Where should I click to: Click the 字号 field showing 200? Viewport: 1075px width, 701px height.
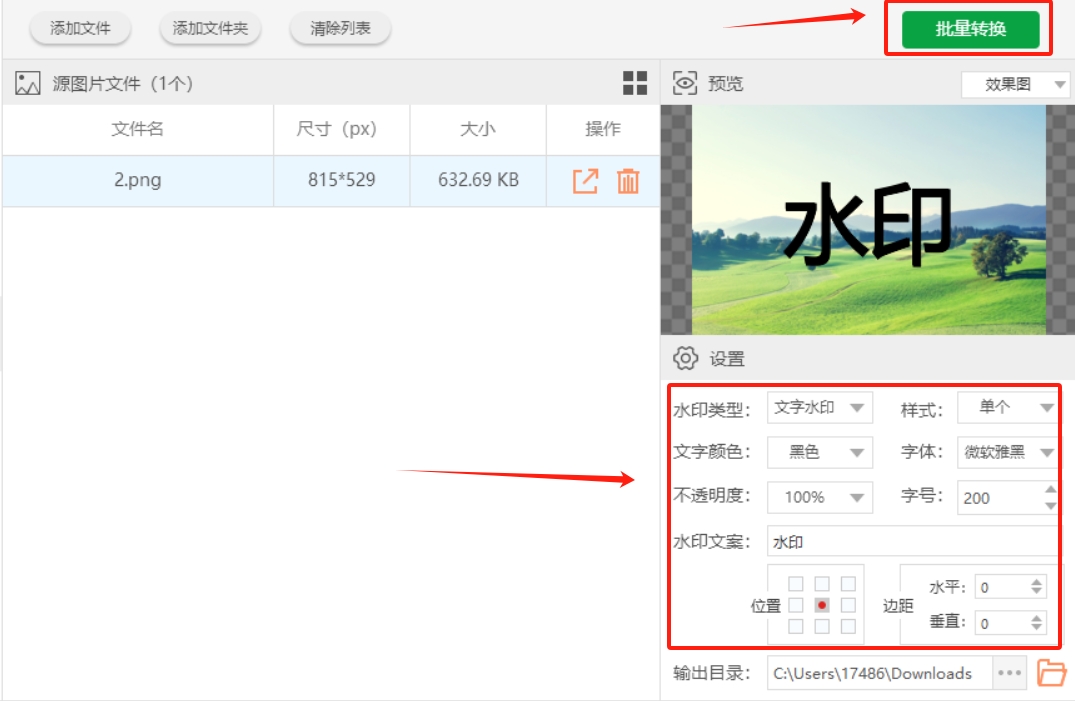[1000, 498]
